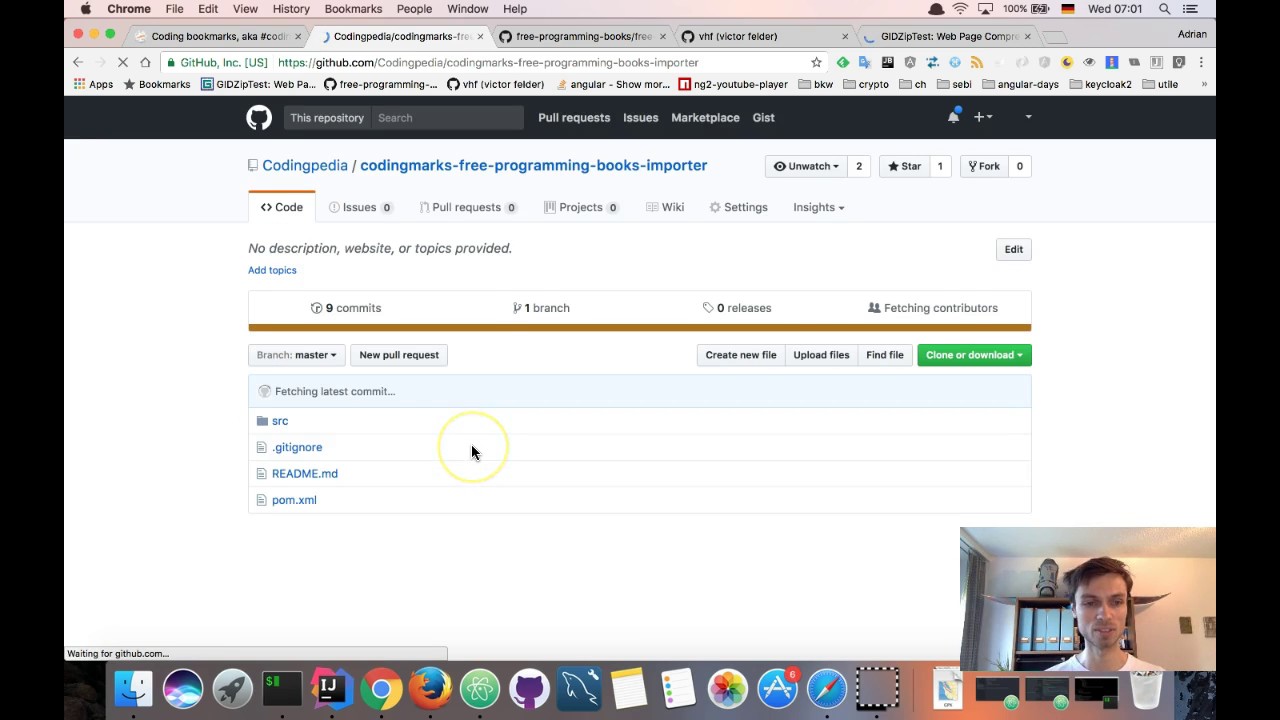Switch to the Issues repository tab
The image size is (1280, 720).
click(360, 207)
